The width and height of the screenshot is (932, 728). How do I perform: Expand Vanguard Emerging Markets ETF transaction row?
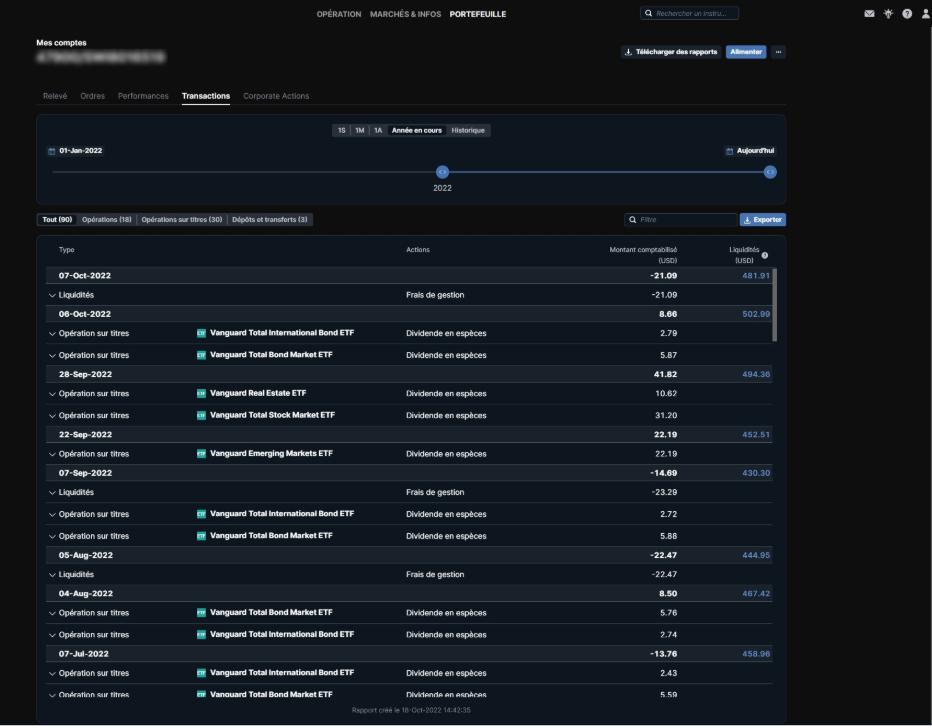tap(52, 454)
